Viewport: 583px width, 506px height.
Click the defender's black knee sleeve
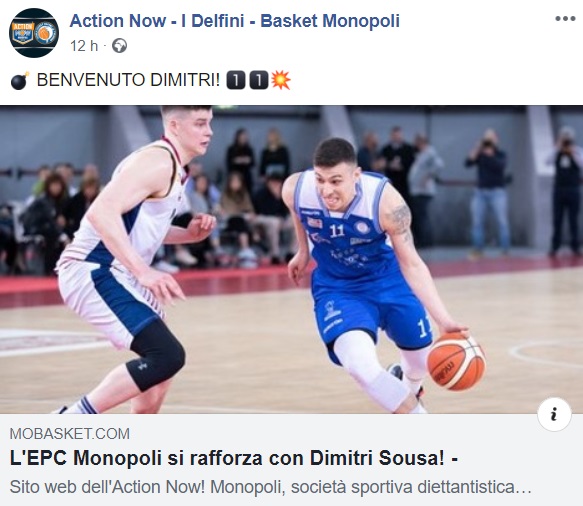coord(156,354)
